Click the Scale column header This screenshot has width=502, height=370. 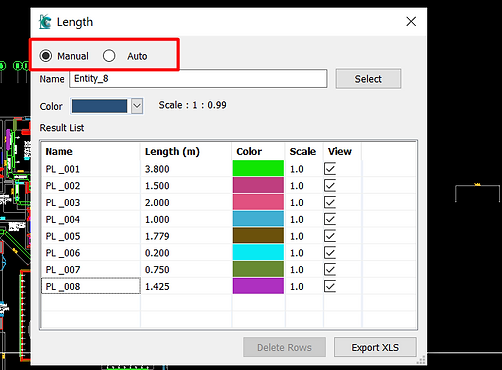click(x=304, y=151)
